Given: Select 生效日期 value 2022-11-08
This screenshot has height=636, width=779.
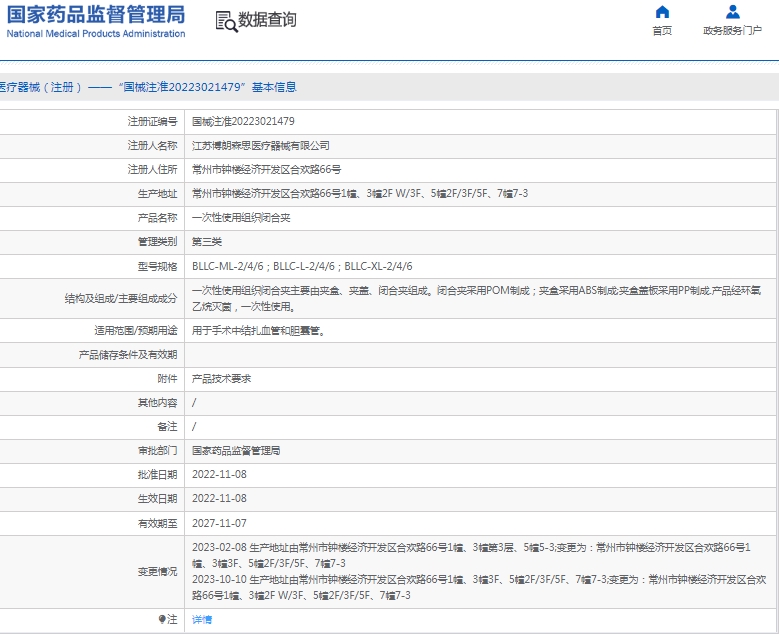Looking at the screenshot, I should [x=219, y=498].
